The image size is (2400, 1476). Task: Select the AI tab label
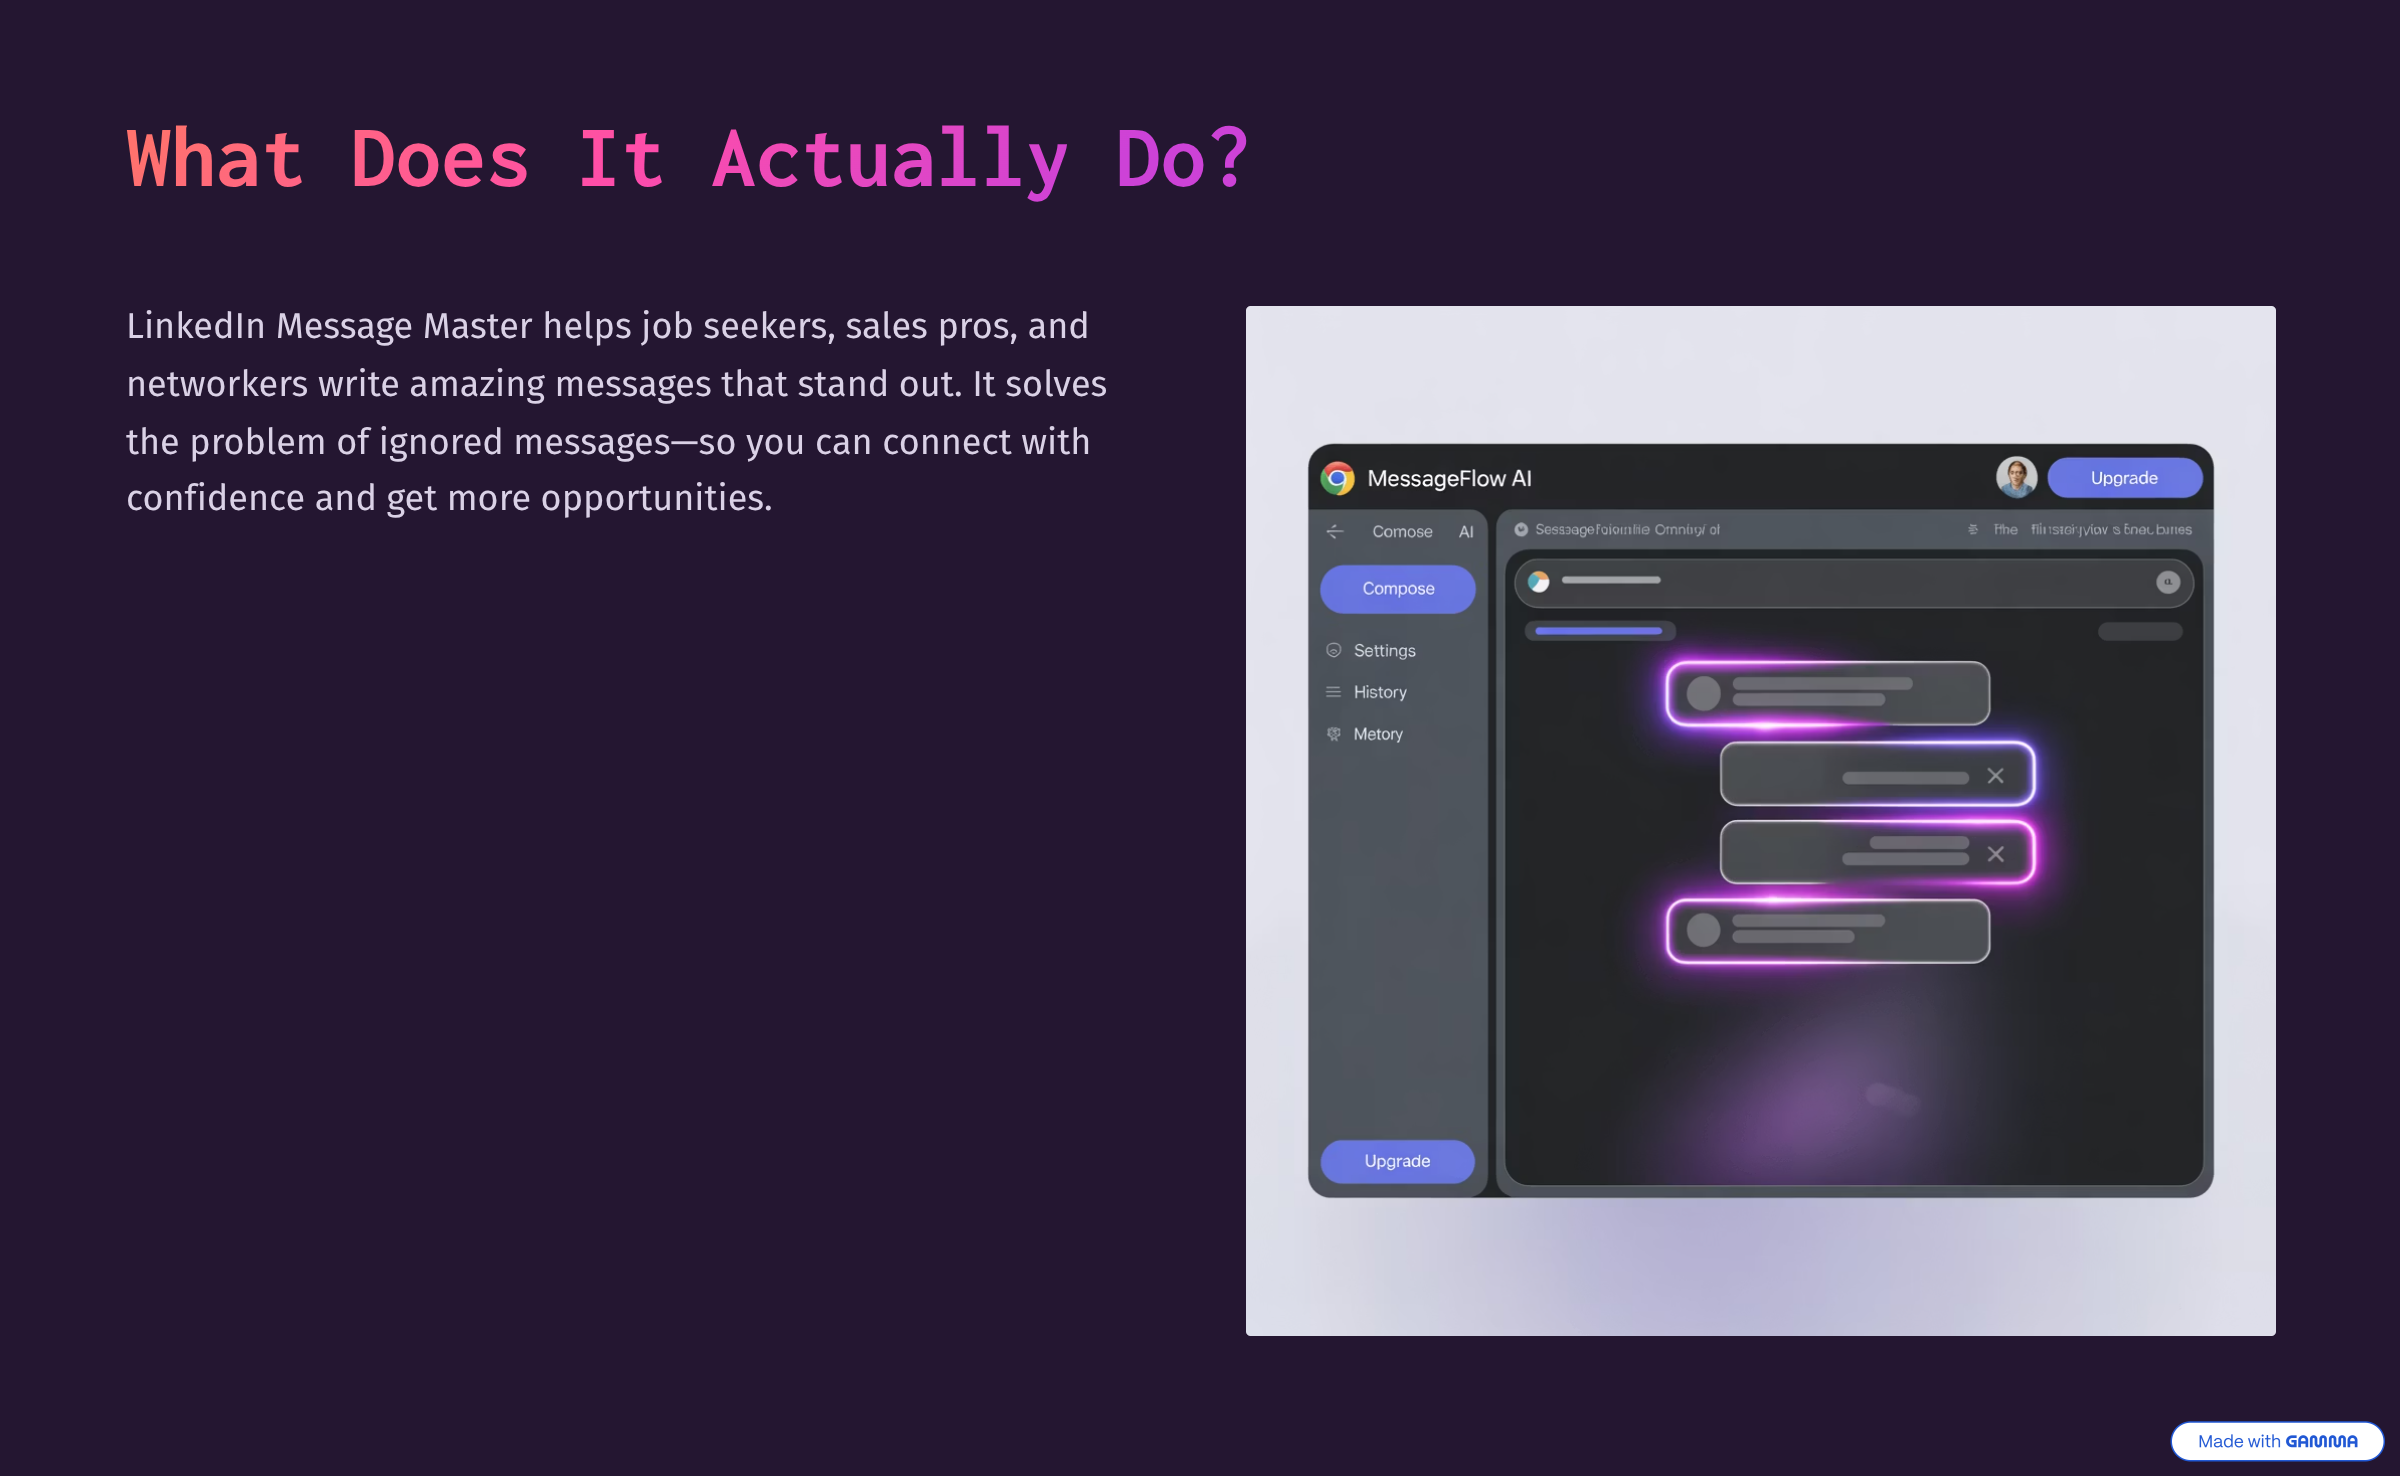pyautogui.click(x=1466, y=532)
